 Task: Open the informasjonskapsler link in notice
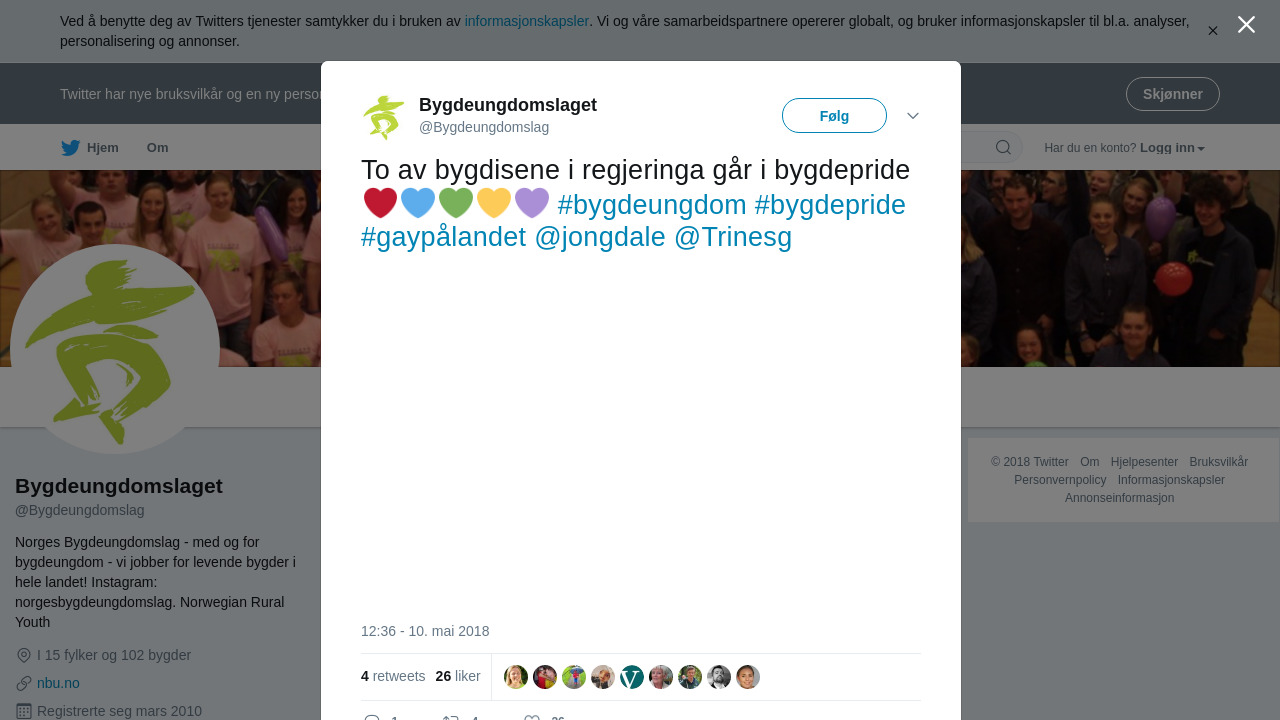pos(526,21)
